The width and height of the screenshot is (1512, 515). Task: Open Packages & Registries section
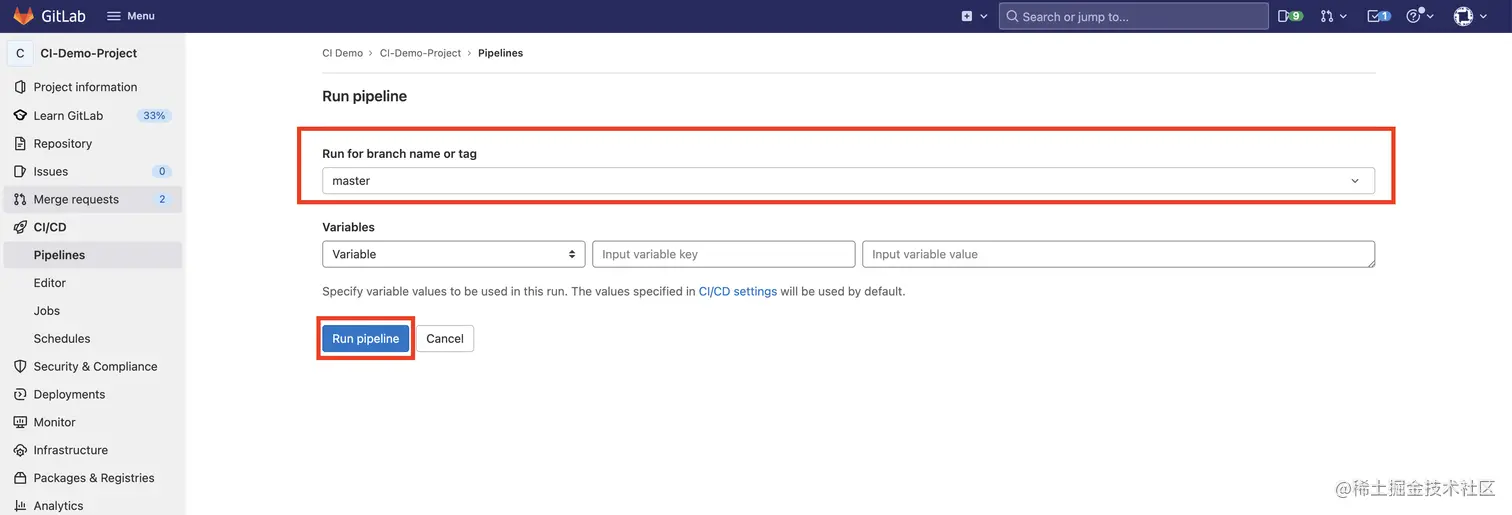[x=92, y=478]
